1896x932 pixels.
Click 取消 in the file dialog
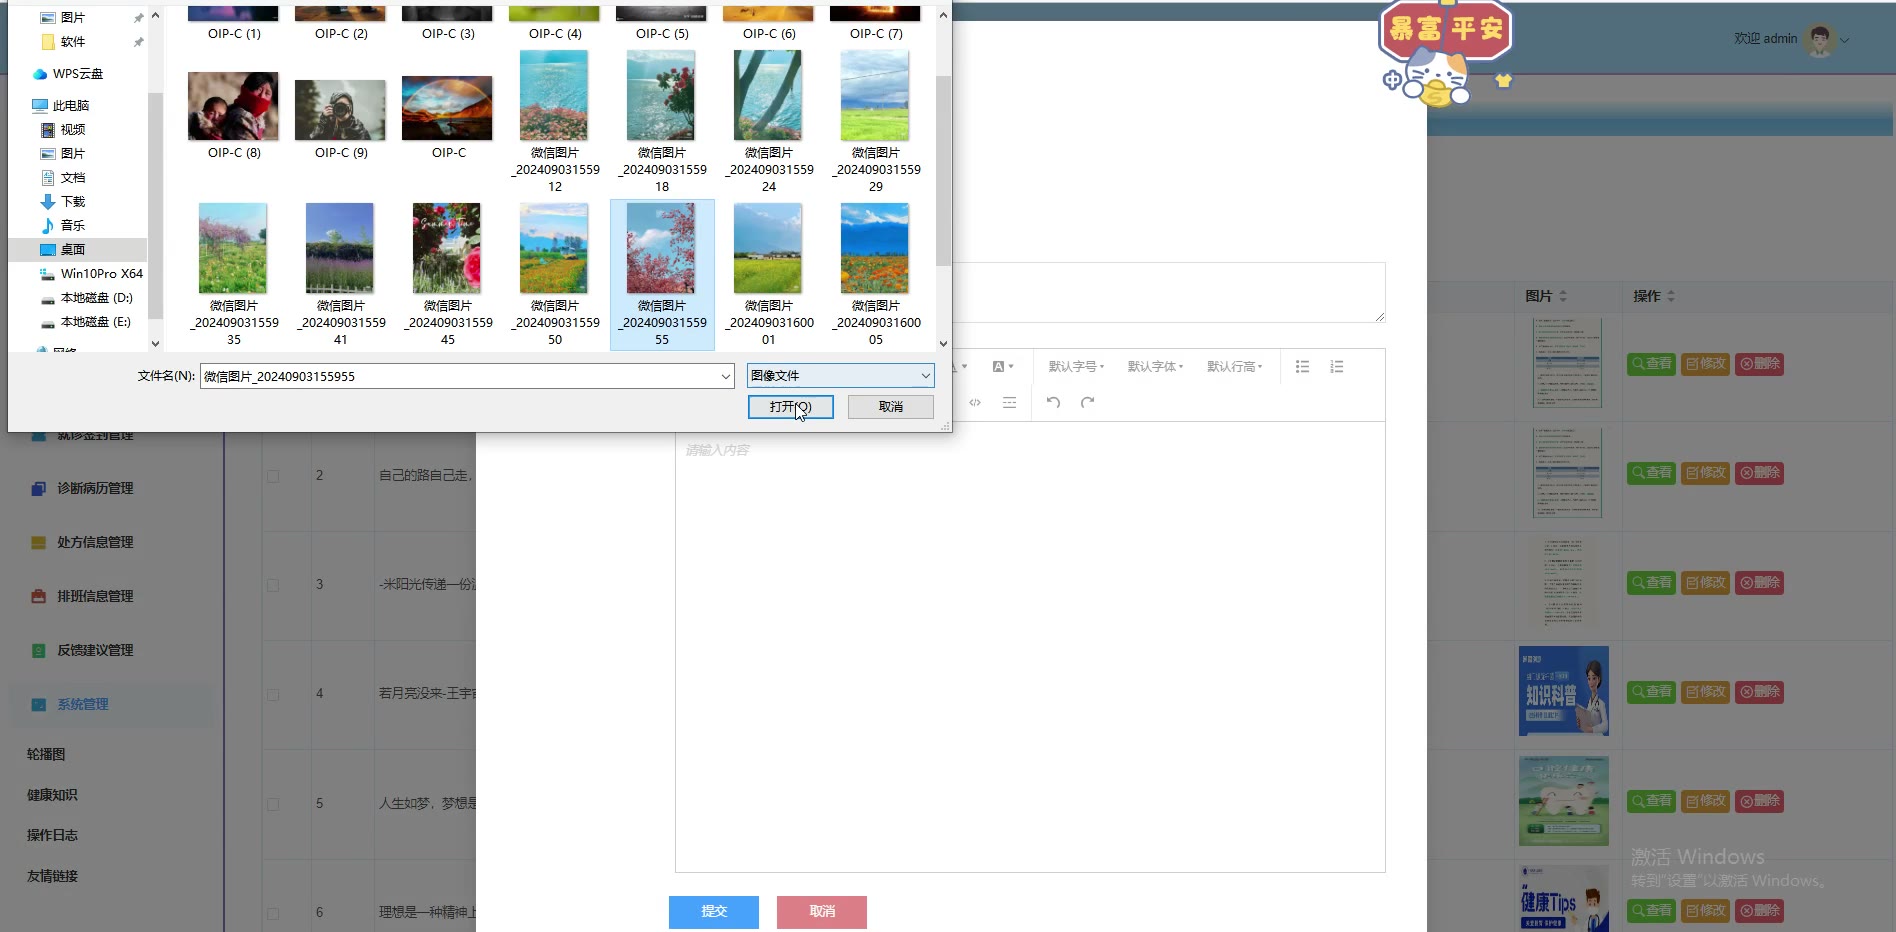(891, 407)
